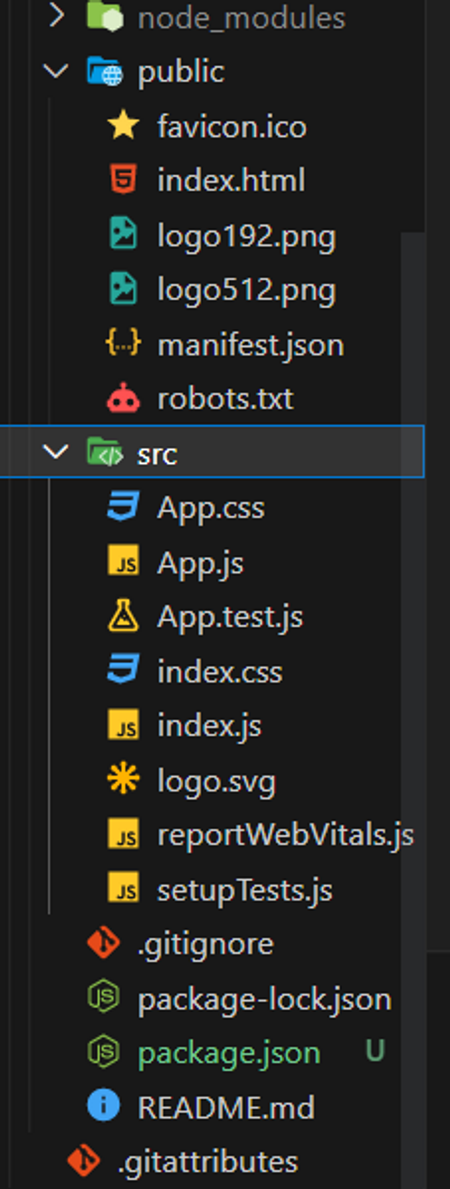Viewport: 450px width, 1189px height.
Task: Click the robot icon beside robots.txt
Action: click(x=123, y=399)
